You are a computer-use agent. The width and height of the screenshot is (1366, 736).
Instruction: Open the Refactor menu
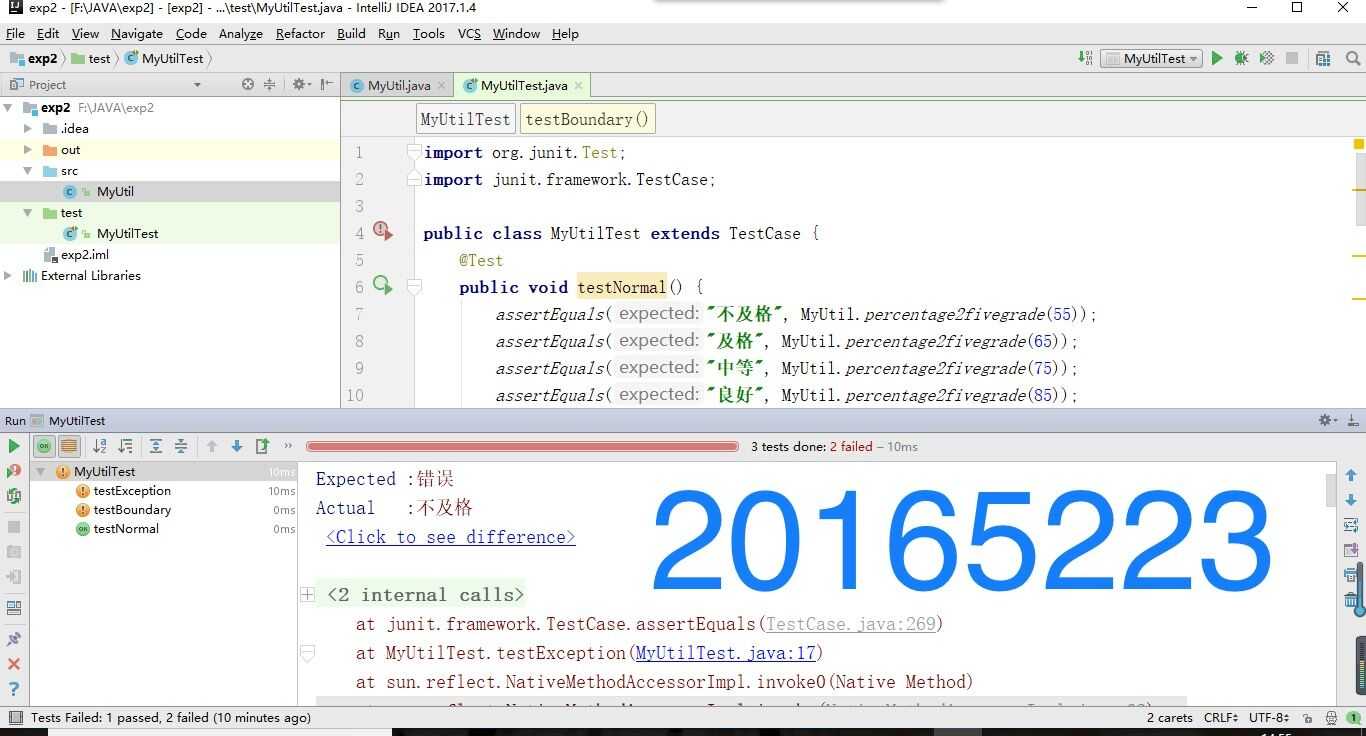pyautogui.click(x=300, y=34)
